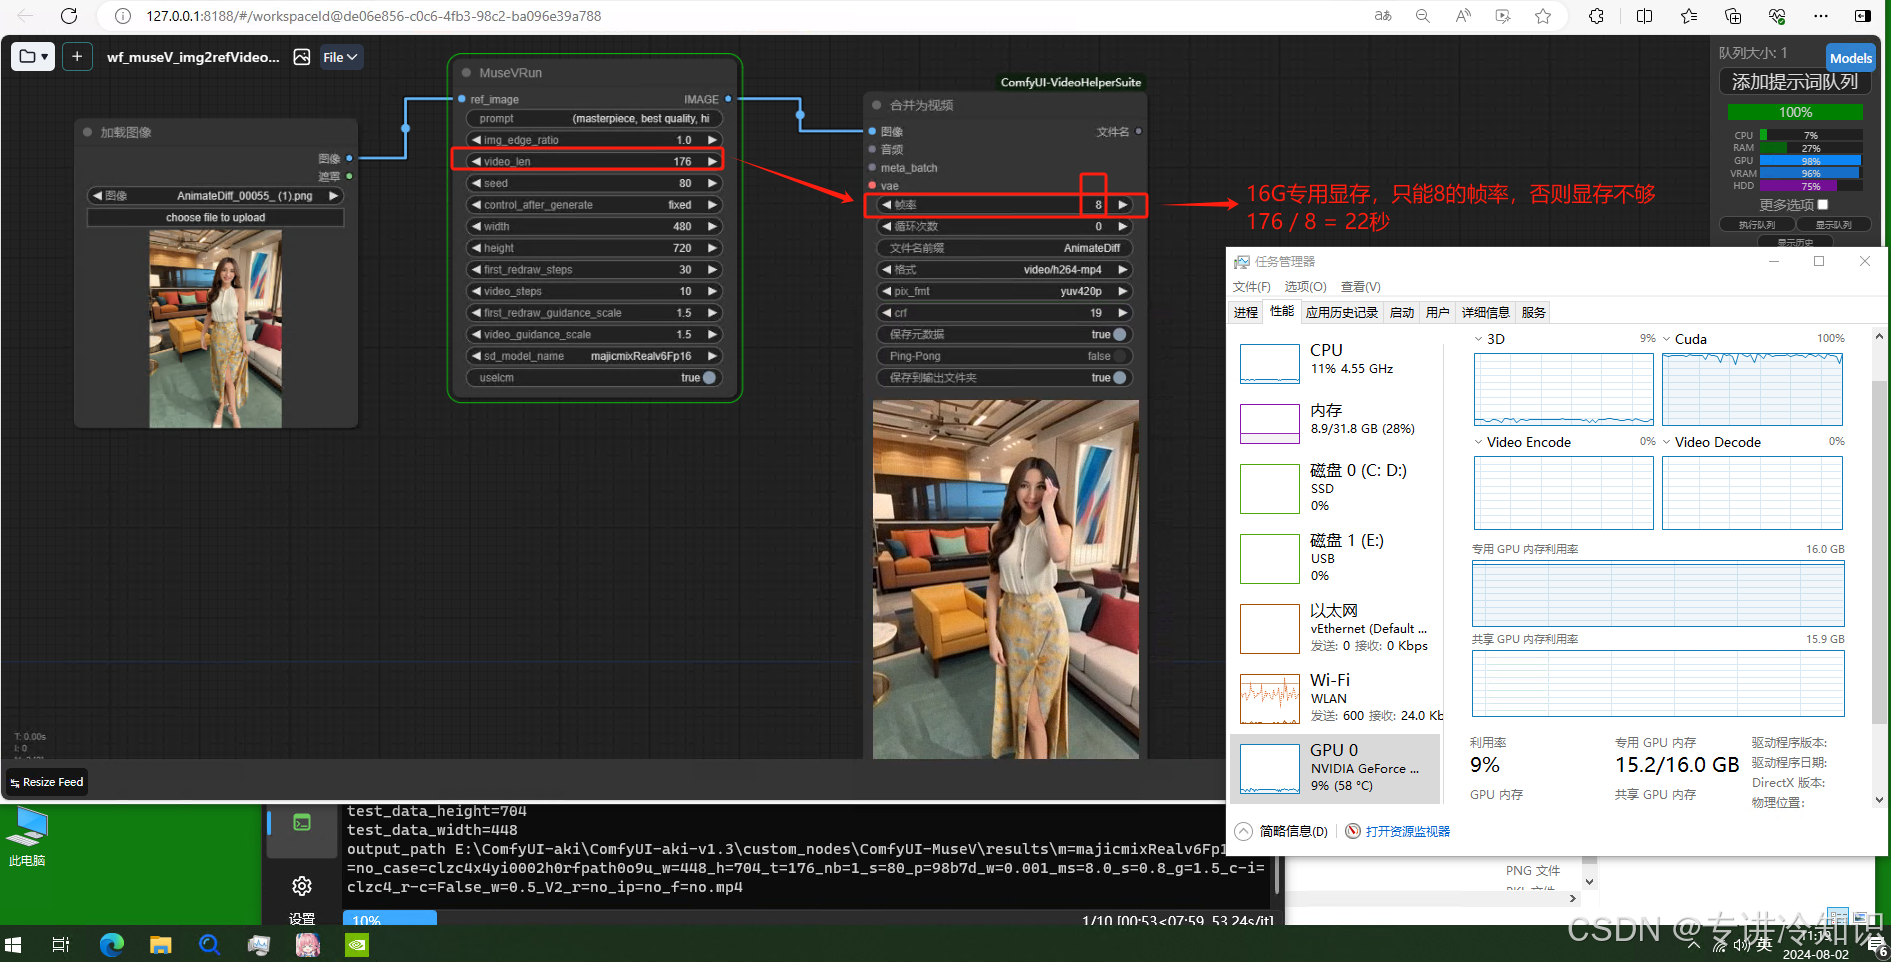Click the choose file to upload button
This screenshot has width=1891, height=962.
[215, 217]
